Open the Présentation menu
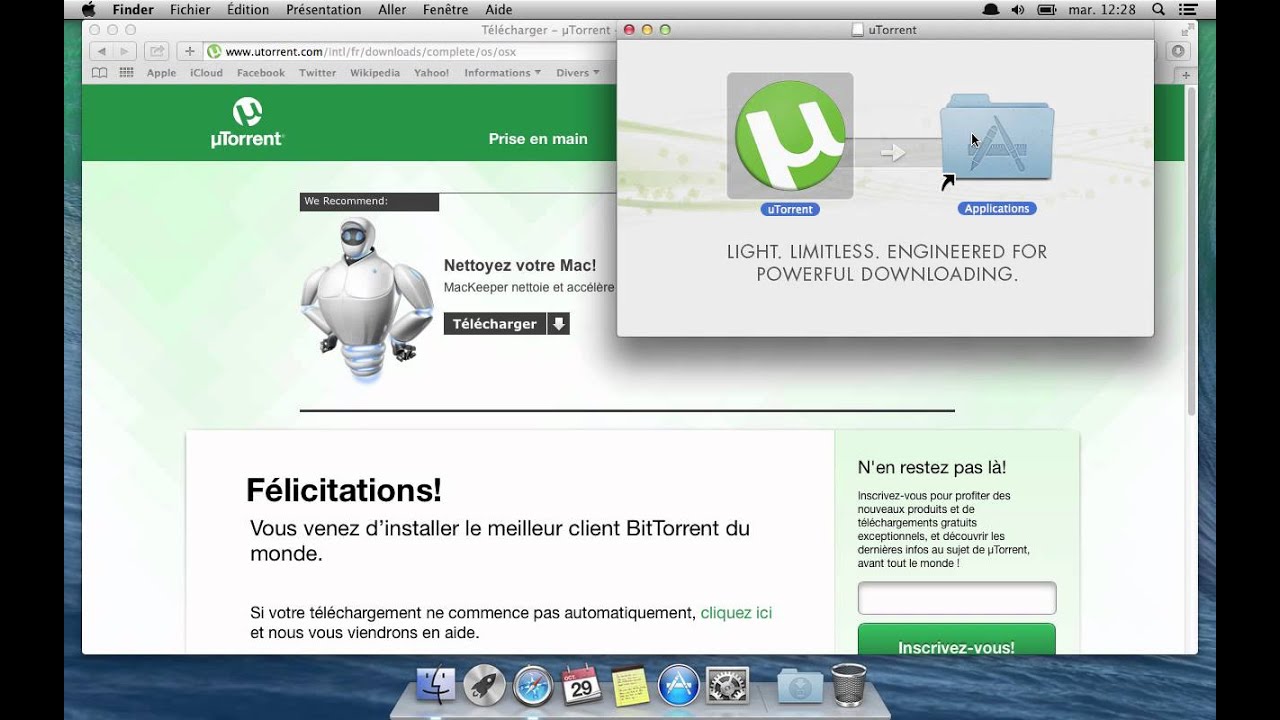Screen dimensions: 1280x720 pos(324,10)
